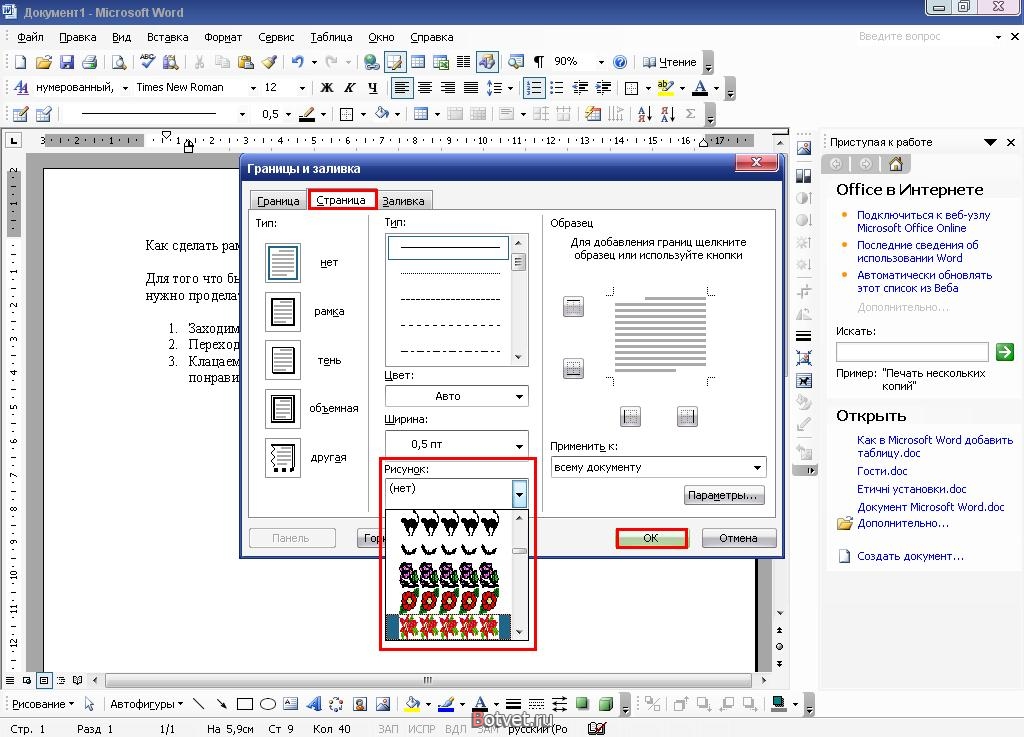Viewport: 1024px width, 737px height.
Task: Click the Print icon in toolbar
Action: 89,62
